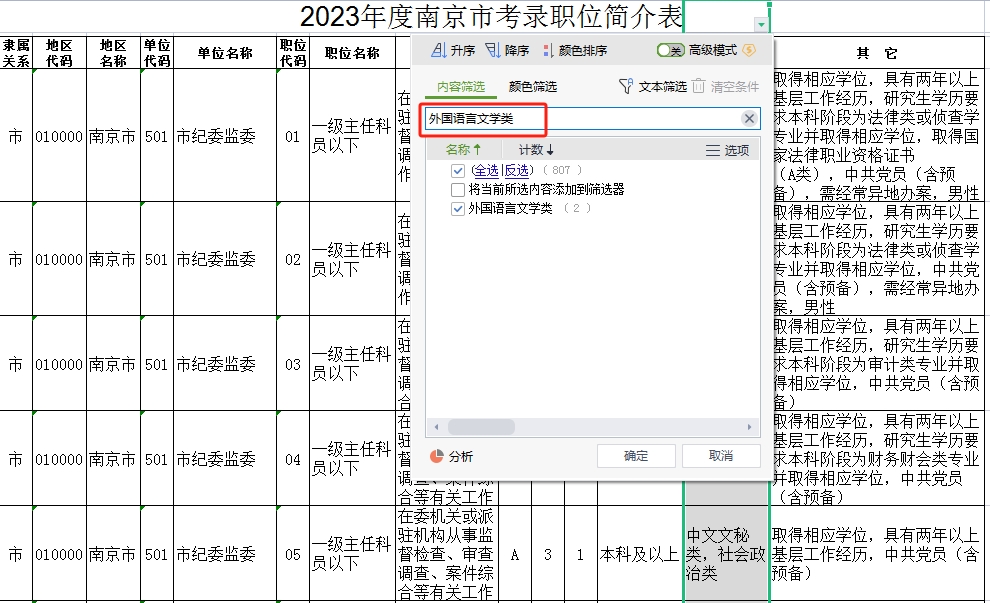Sort ascending with the 升序 button
The image size is (990, 603).
tap(453, 51)
